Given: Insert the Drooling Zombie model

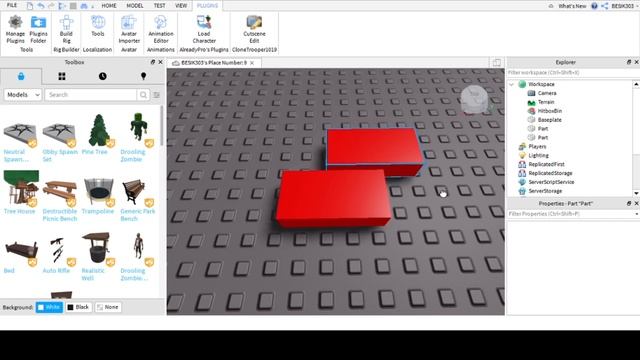Looking at the screenshot, I should tap(138, 130).
